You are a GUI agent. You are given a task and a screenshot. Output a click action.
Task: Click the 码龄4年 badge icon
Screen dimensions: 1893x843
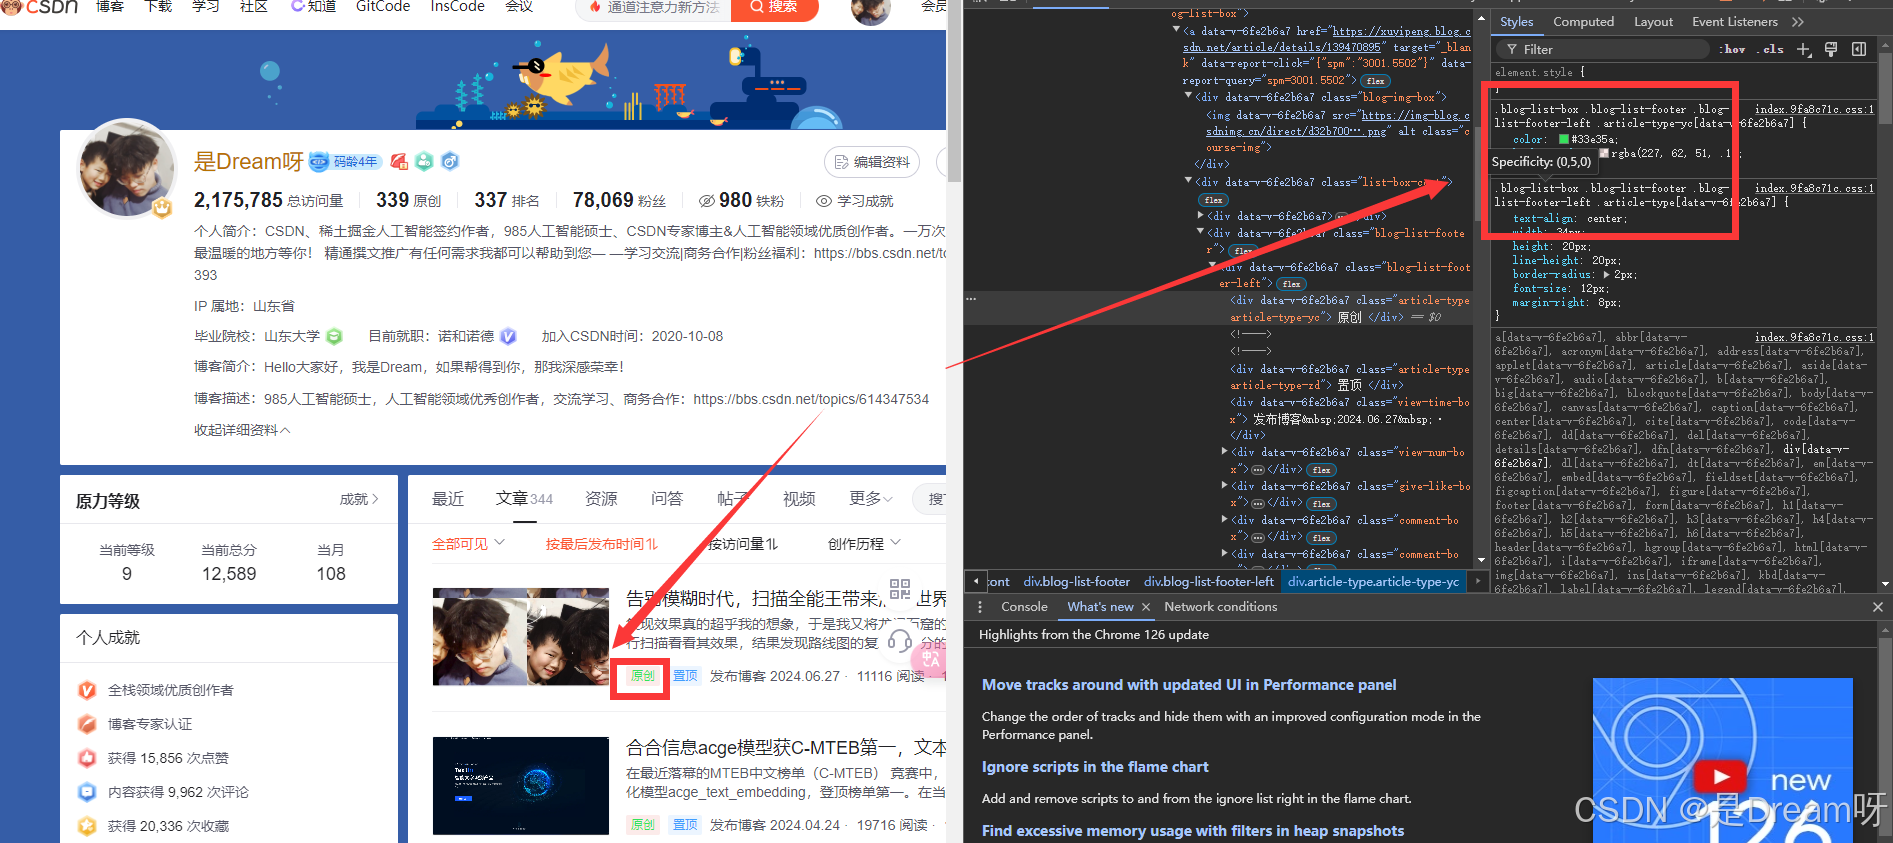coord(345,161)
